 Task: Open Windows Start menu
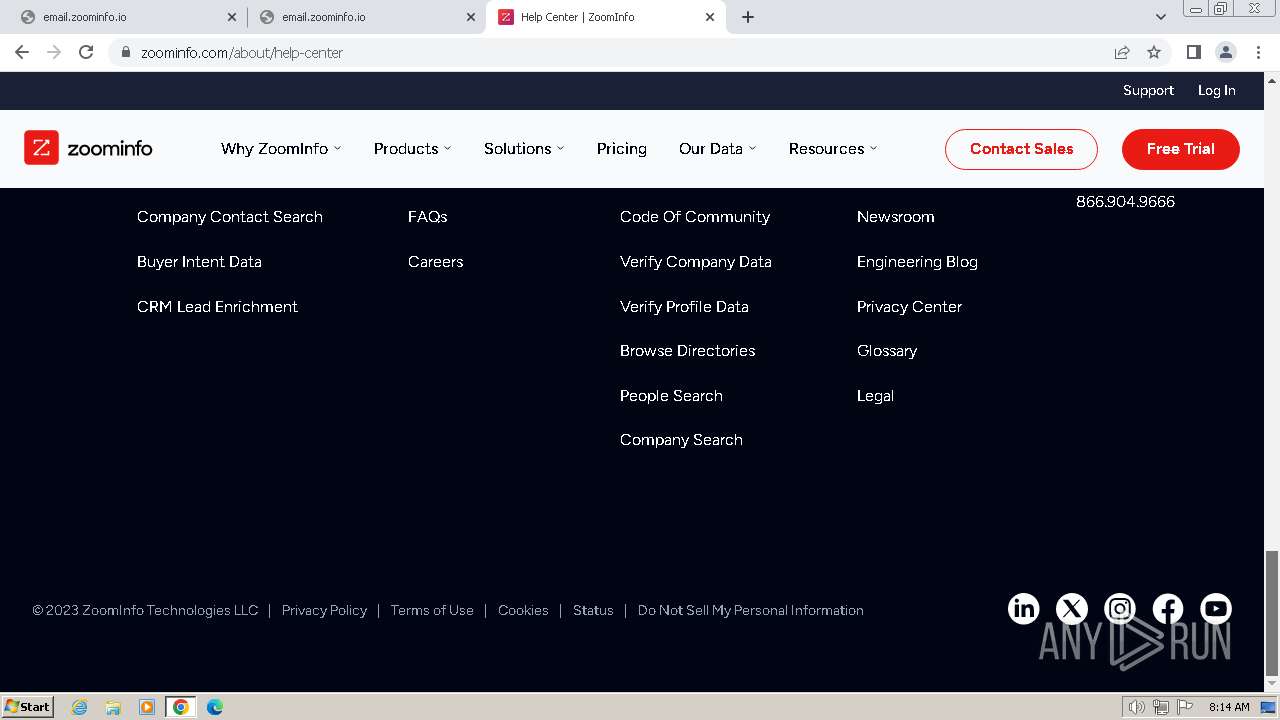coord(28,706)
